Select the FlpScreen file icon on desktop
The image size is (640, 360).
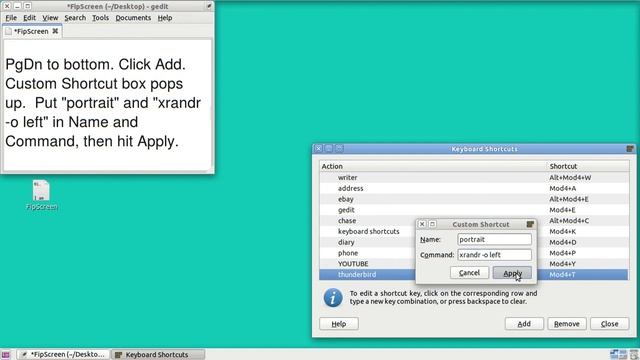pyautogui.click(x=41, y=195)
